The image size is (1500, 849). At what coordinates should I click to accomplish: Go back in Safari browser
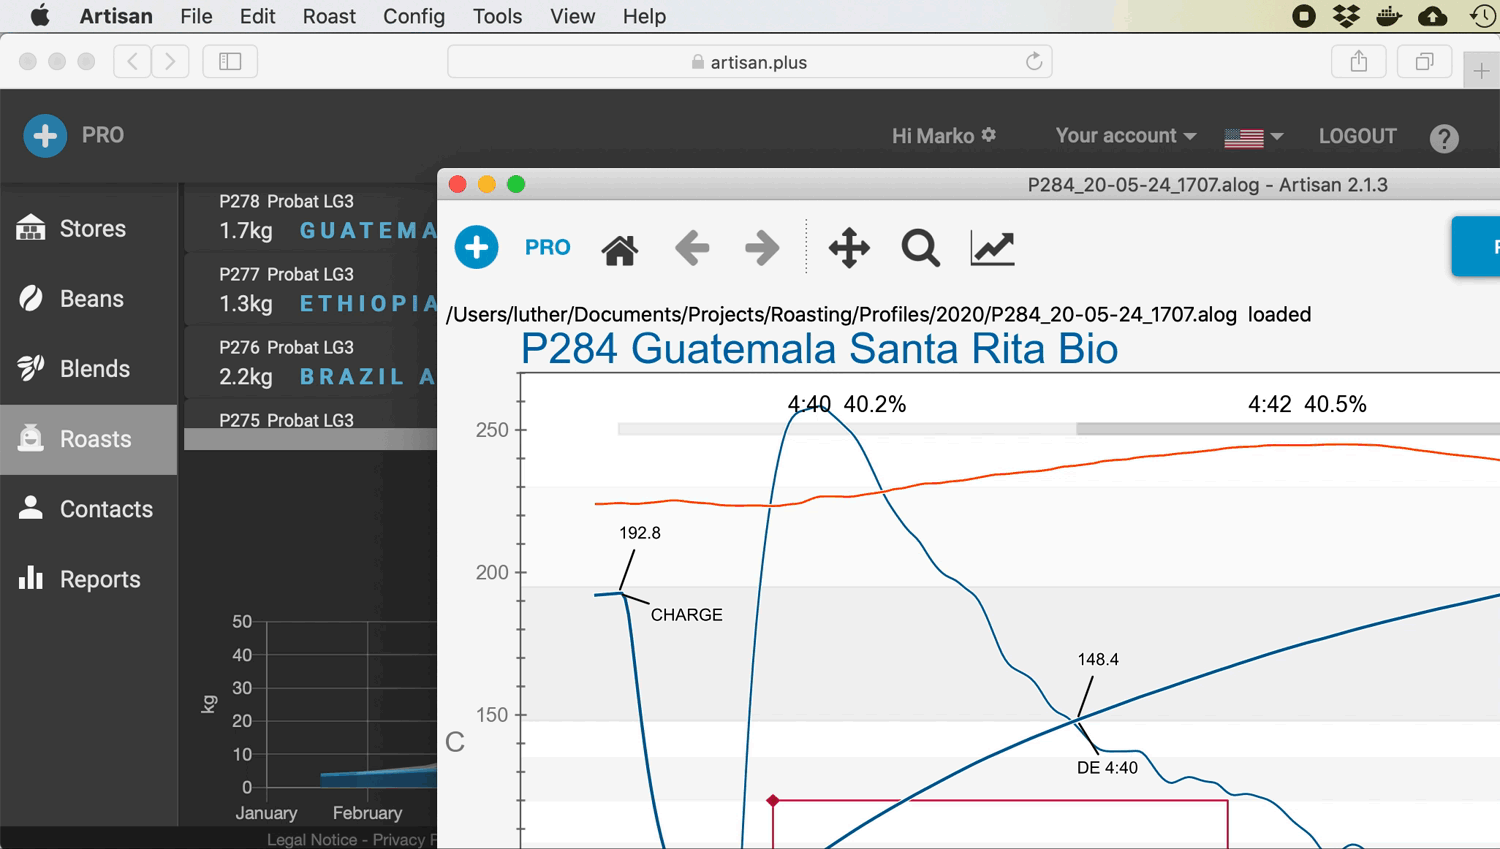(132, 62)
